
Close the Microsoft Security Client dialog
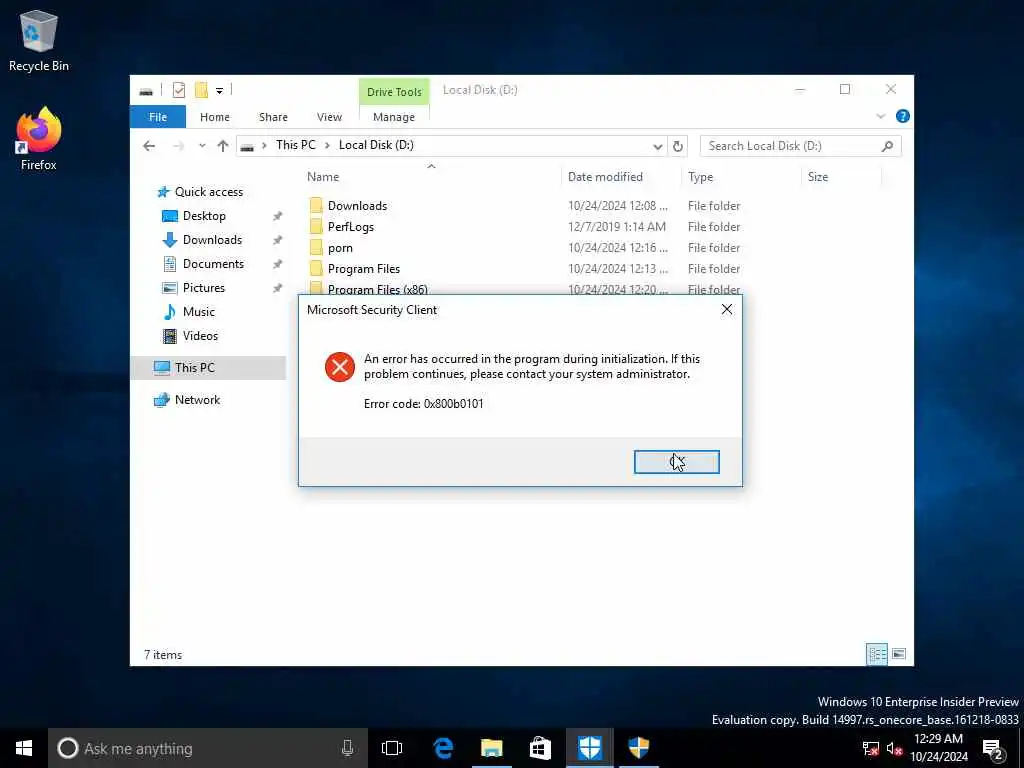[726, 310]
